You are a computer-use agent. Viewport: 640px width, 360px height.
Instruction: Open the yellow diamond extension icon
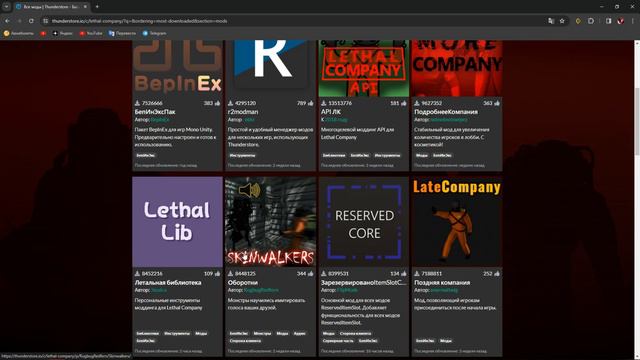[578, 21]
